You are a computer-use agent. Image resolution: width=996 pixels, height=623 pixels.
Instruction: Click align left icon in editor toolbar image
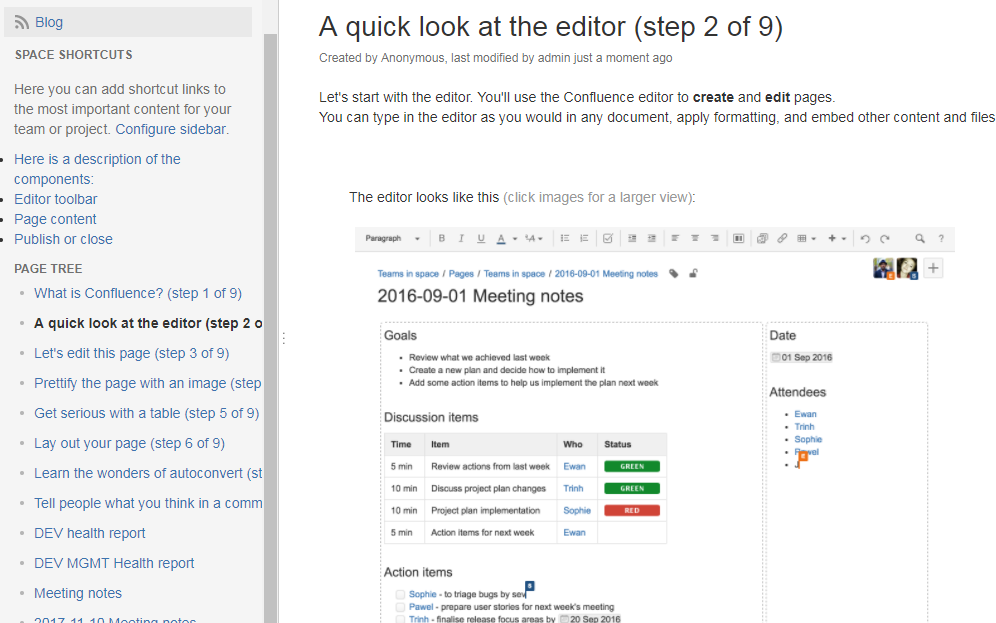(675, 238)
